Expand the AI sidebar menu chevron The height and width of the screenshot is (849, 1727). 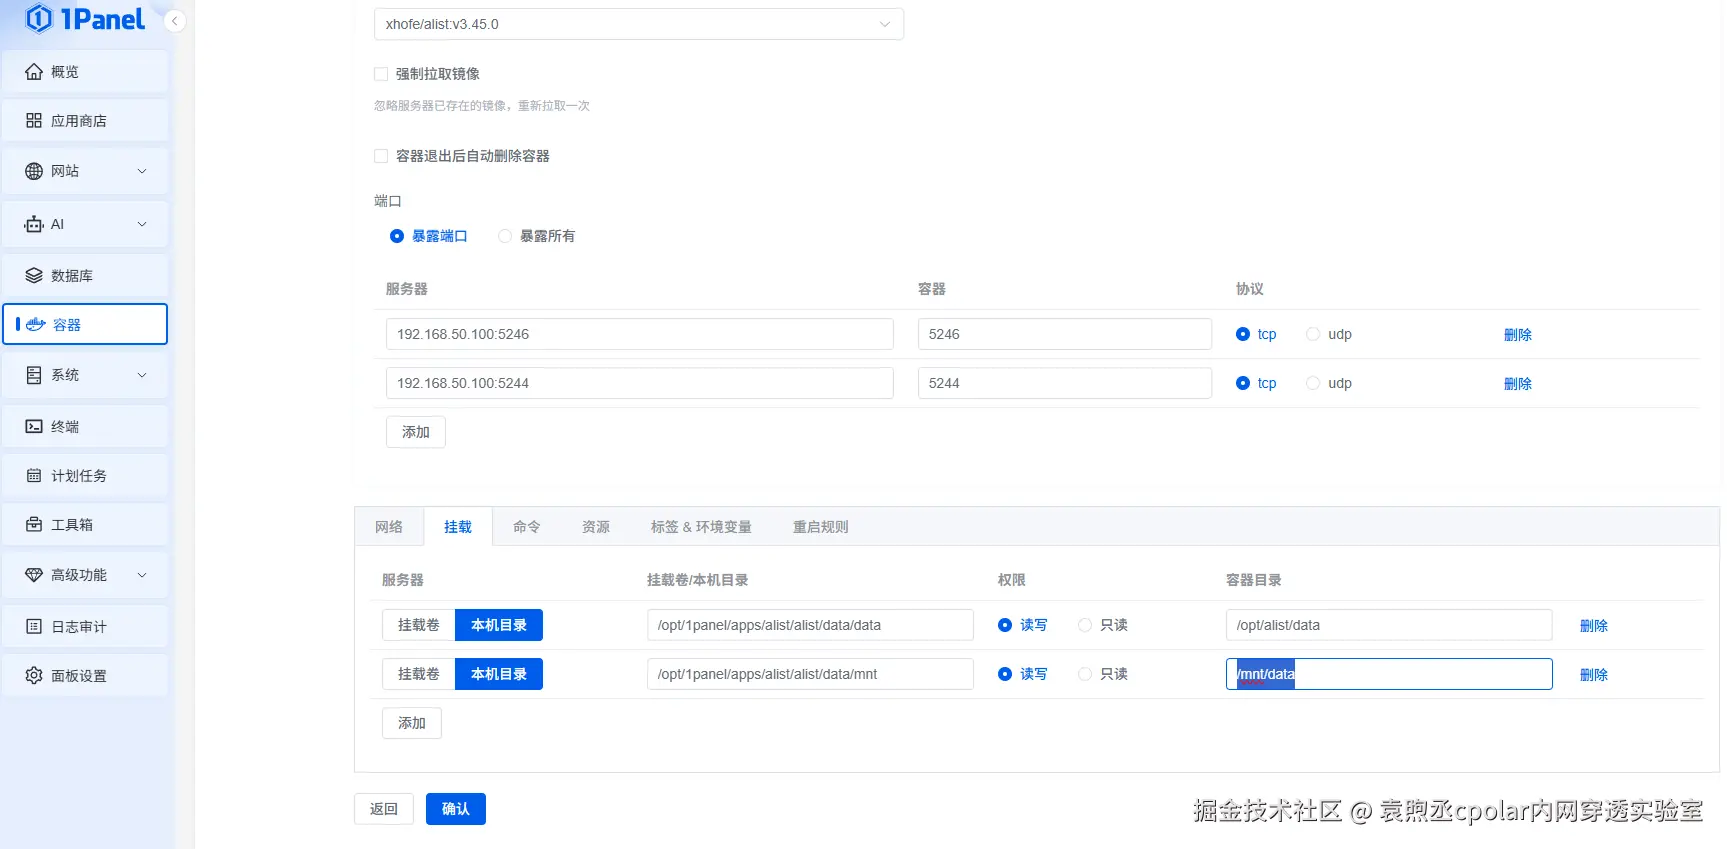(x=142, y=224)
